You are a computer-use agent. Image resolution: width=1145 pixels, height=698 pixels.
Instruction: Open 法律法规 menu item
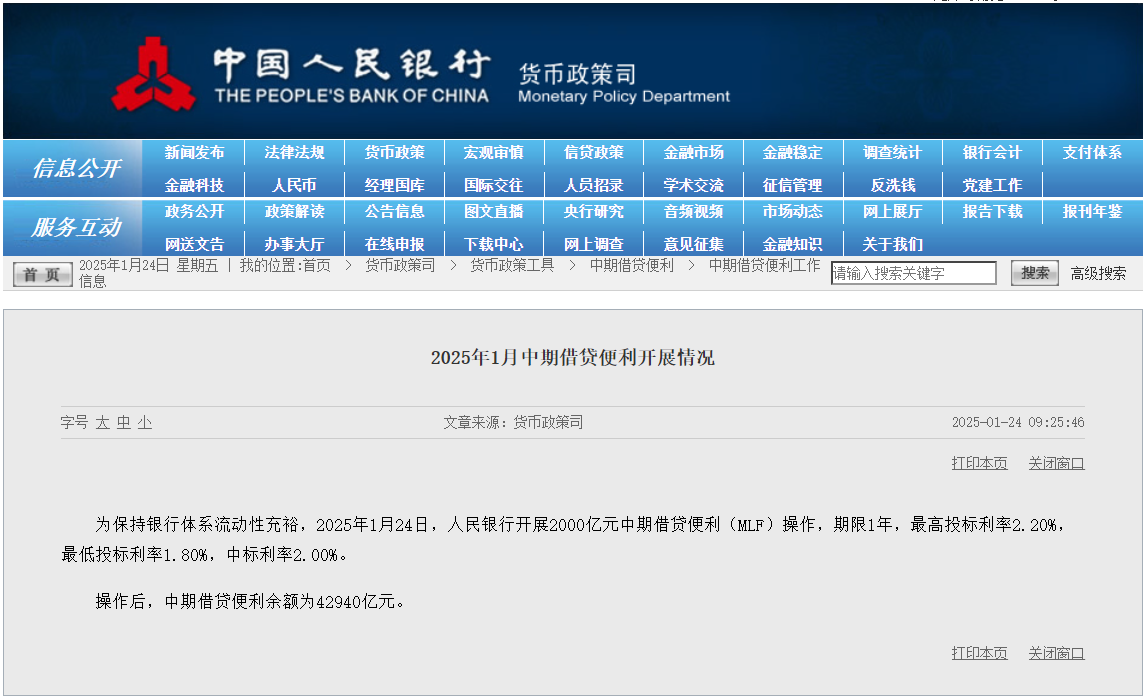294,153
